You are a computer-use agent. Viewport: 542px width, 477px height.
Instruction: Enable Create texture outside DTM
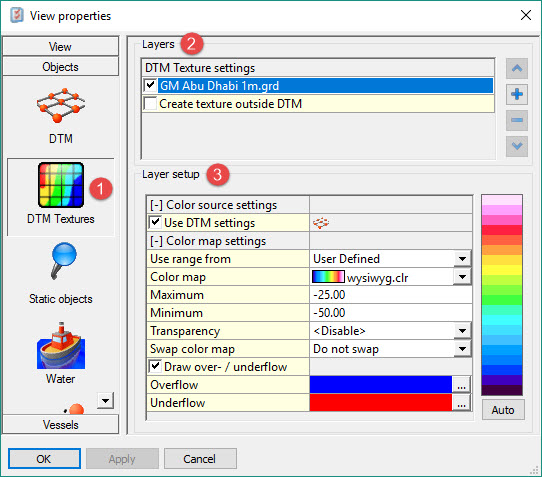pos(150,103)
